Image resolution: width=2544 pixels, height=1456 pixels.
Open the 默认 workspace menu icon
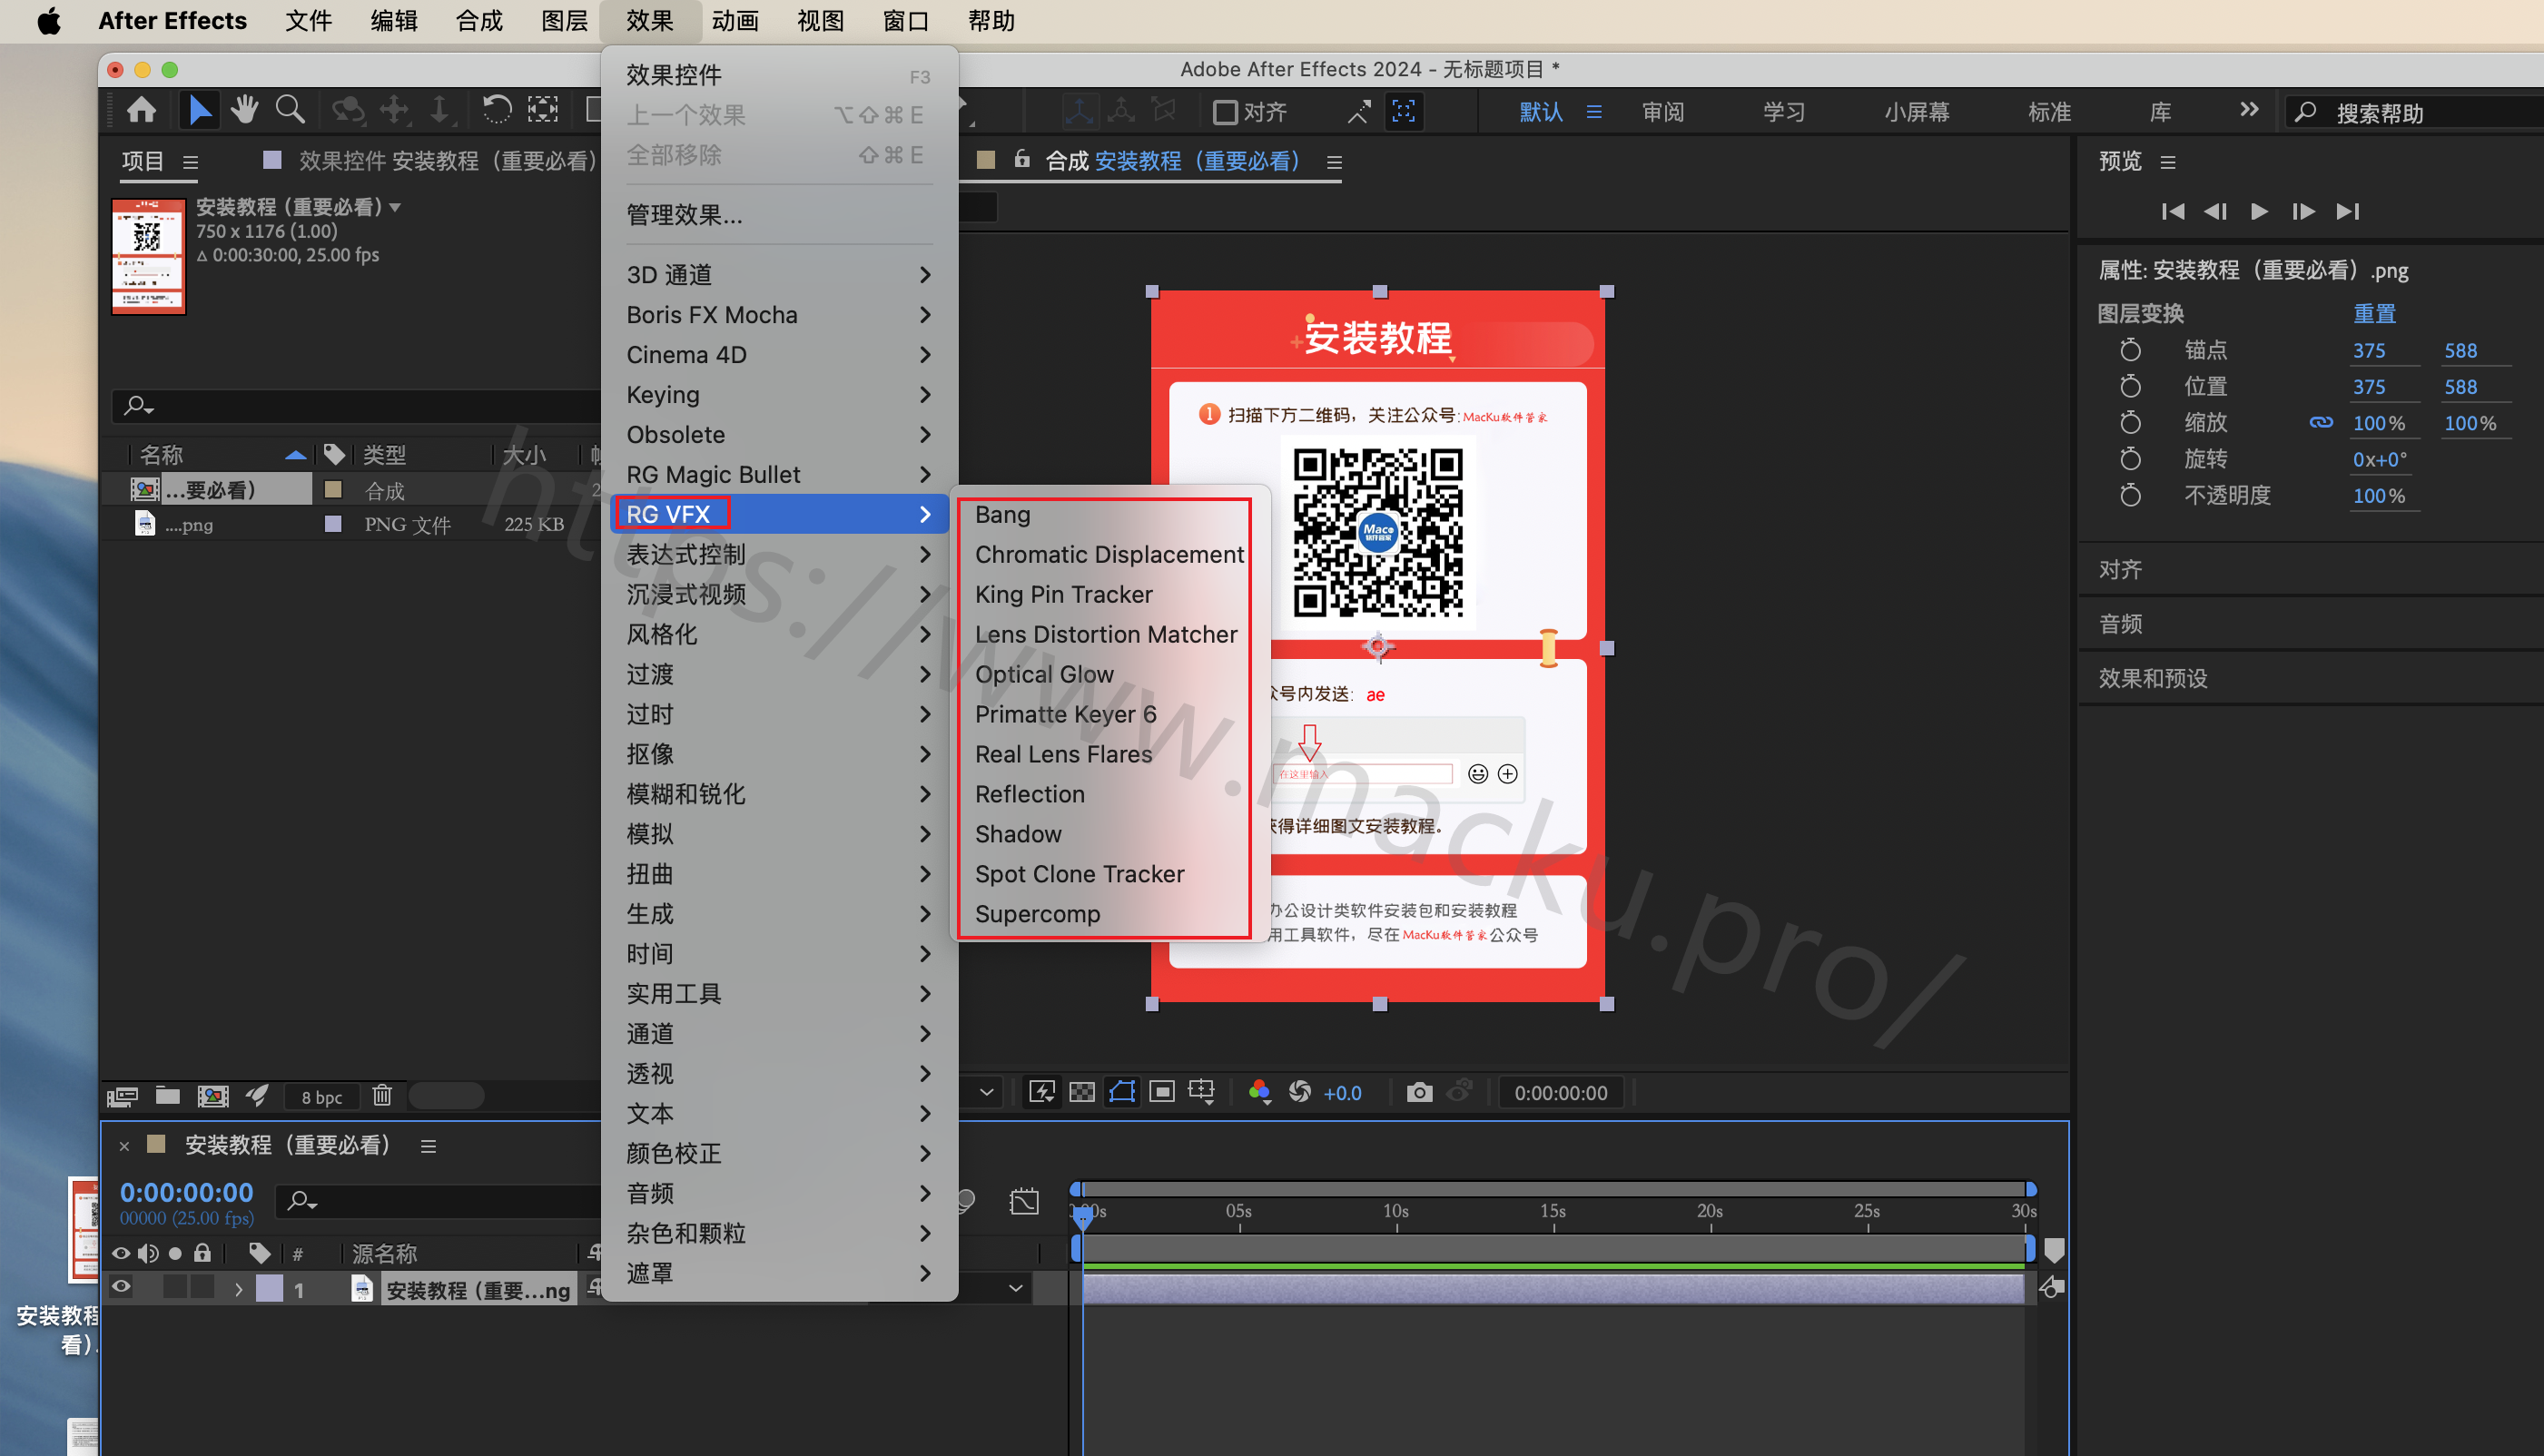[1594, 112]
